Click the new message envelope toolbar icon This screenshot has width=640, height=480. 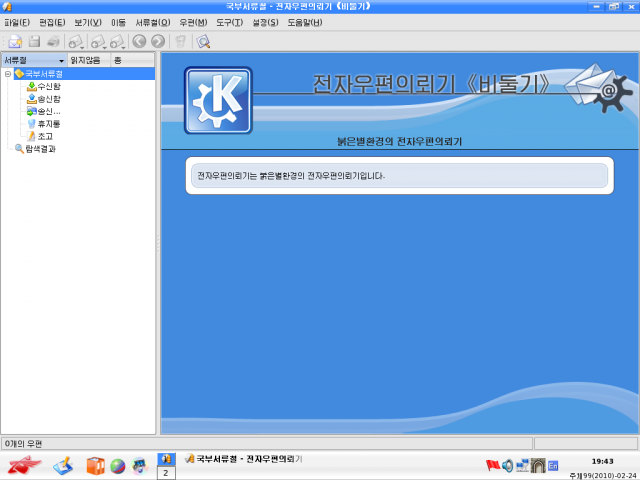[x=15, y=41]
